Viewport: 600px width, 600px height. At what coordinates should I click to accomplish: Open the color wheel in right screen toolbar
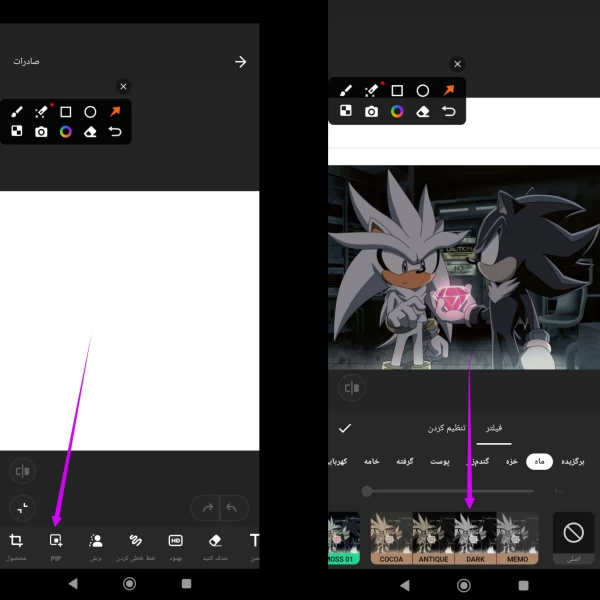[397, 111]
